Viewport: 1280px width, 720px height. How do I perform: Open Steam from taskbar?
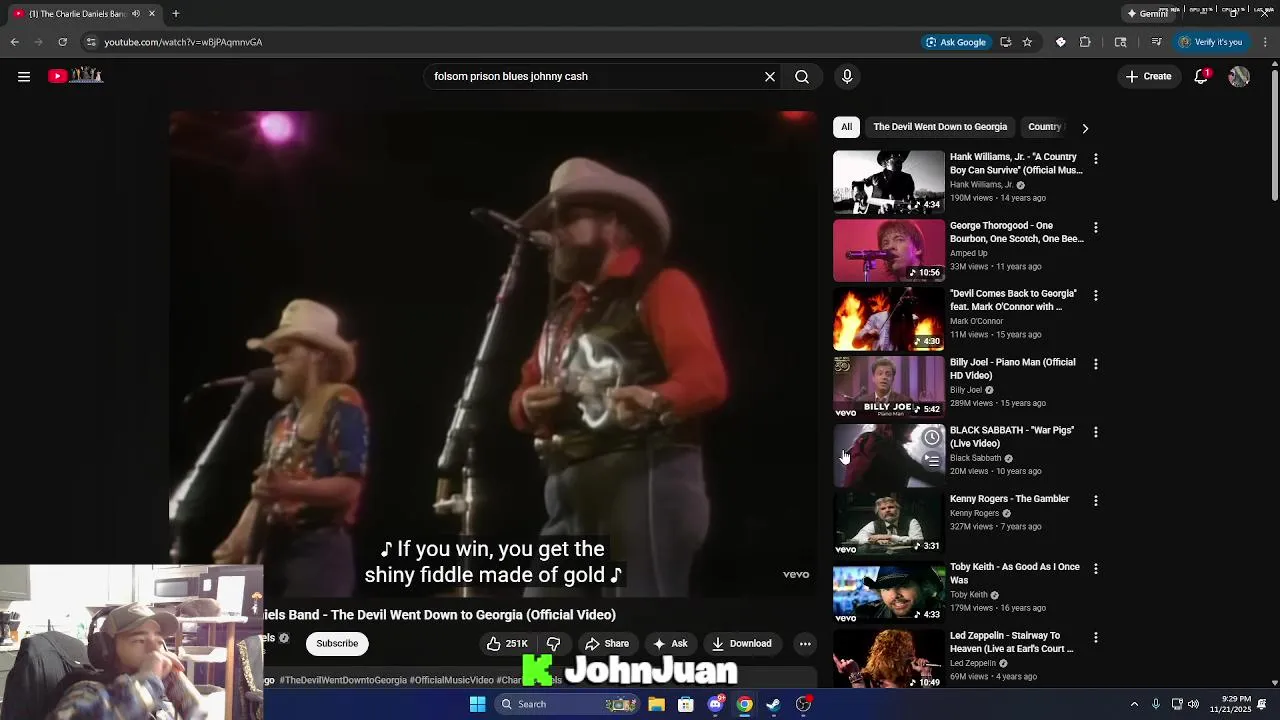[x=773, y=704]
